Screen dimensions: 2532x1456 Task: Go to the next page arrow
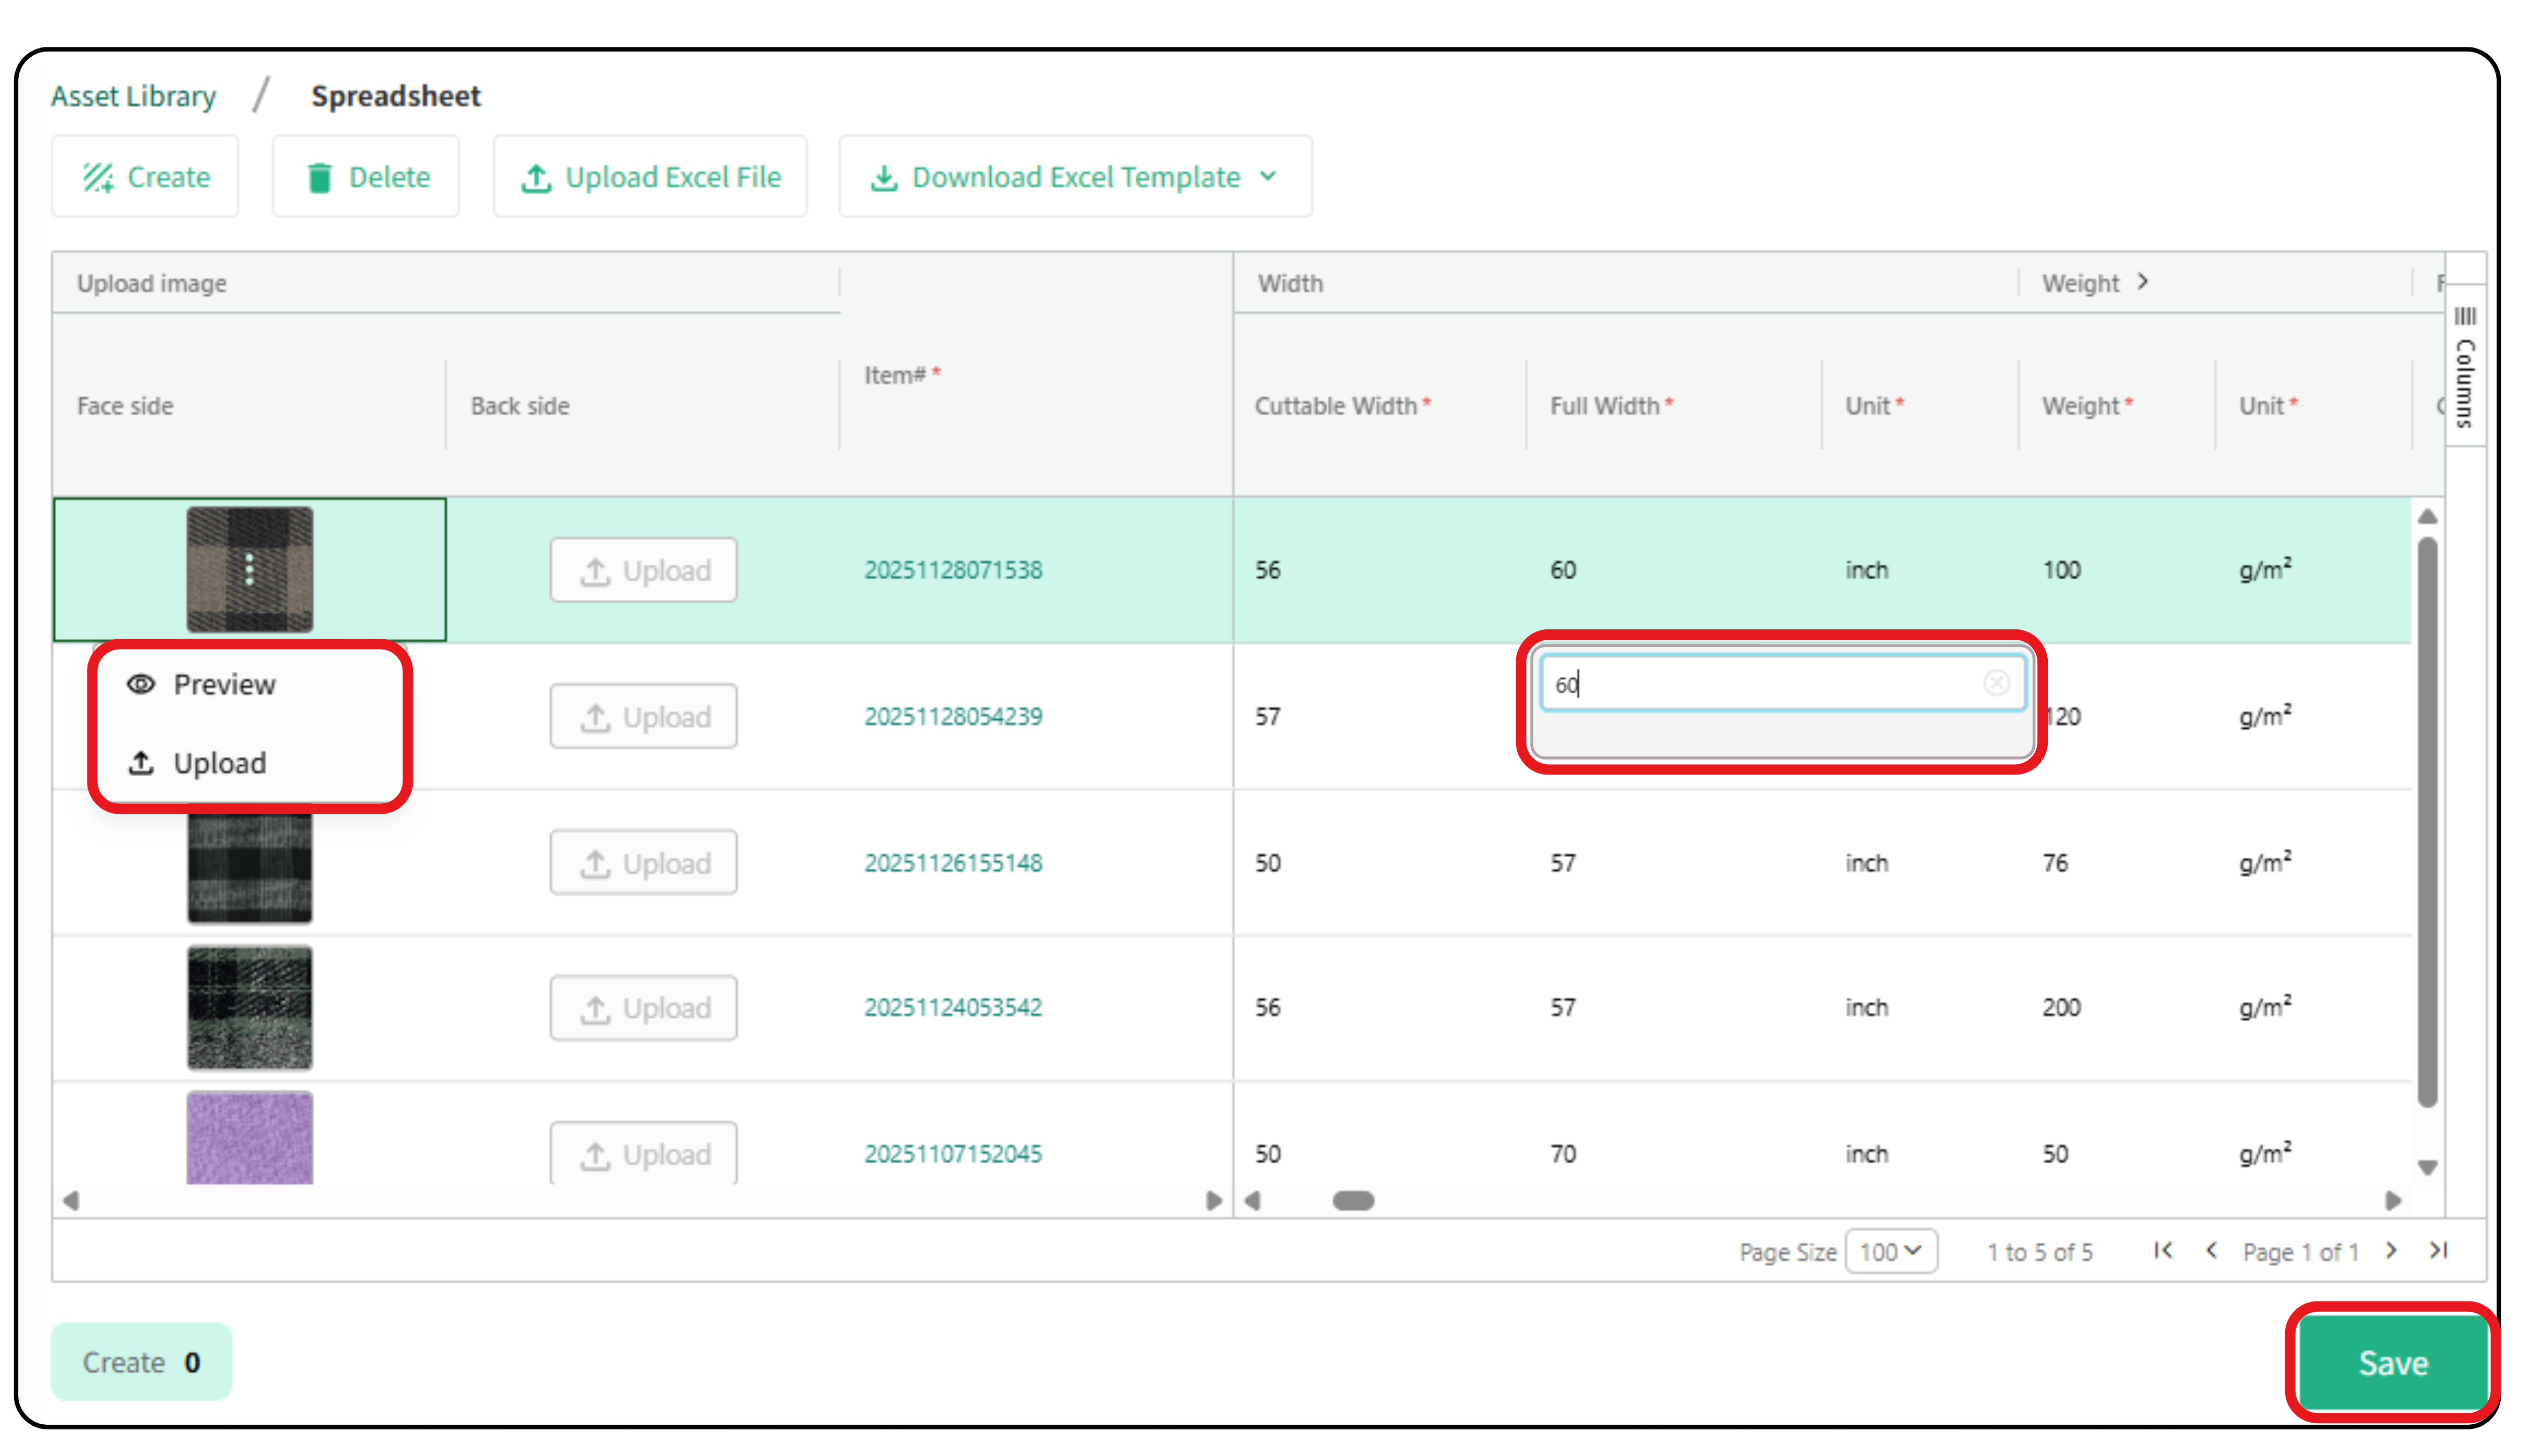pos(2391,1250)
